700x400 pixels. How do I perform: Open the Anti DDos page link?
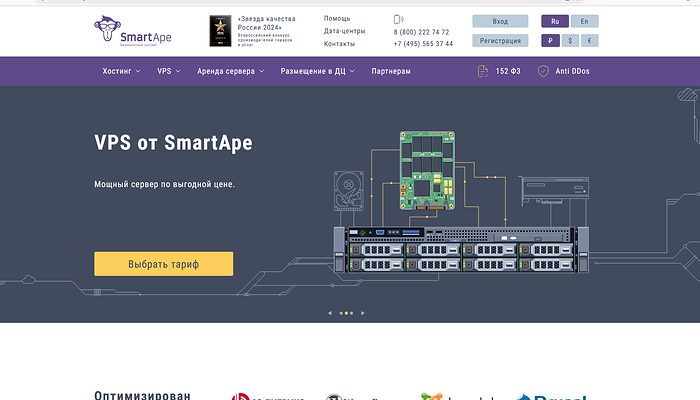[572, 71]
